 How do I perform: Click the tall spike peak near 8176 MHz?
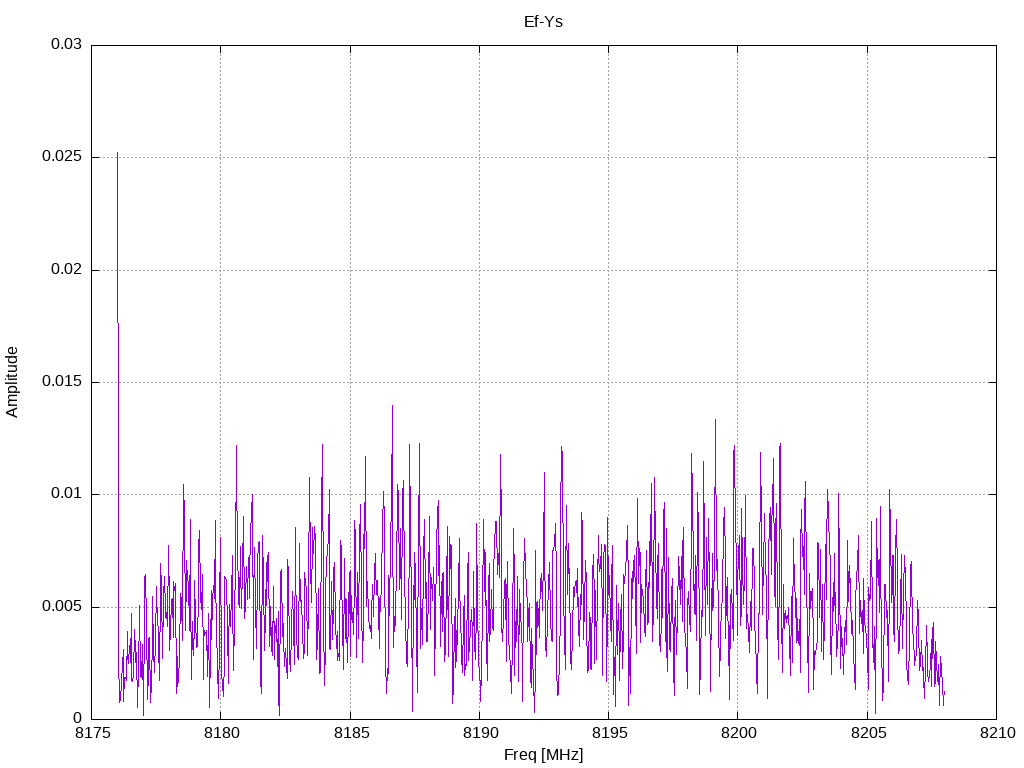pyautogui.click(x=118, y=153)
